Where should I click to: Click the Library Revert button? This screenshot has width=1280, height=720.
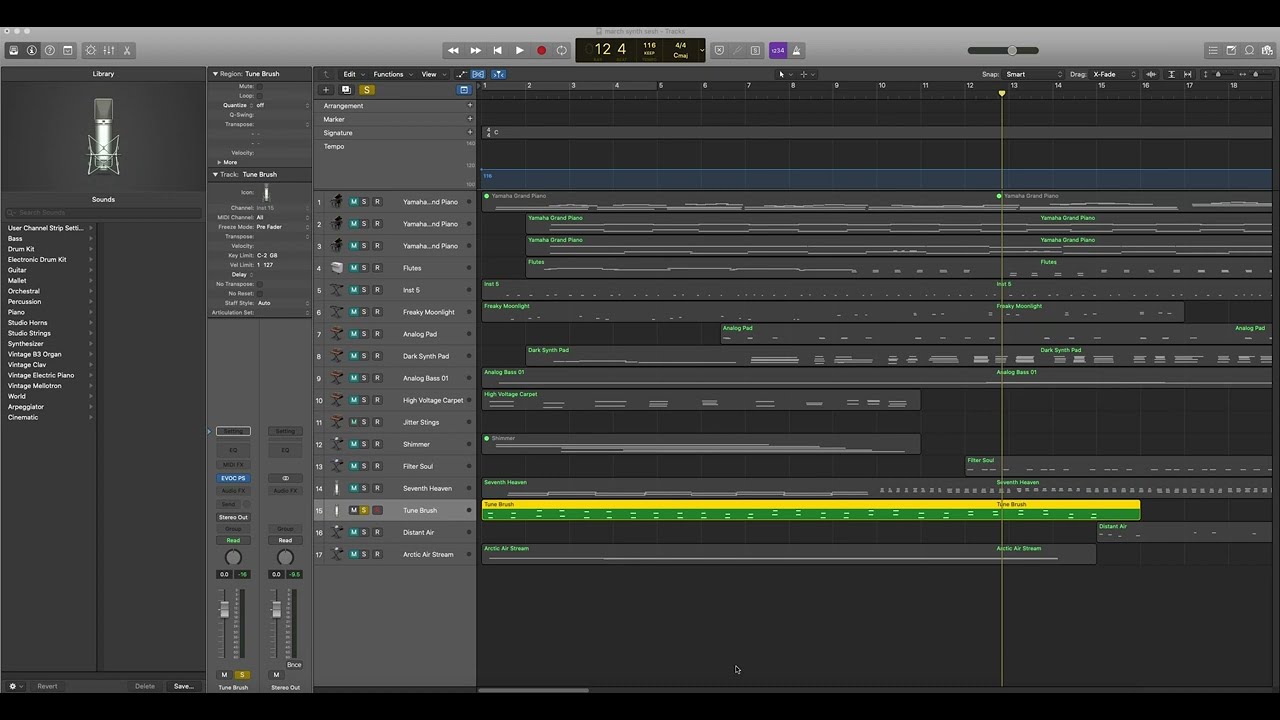(47, 686)
